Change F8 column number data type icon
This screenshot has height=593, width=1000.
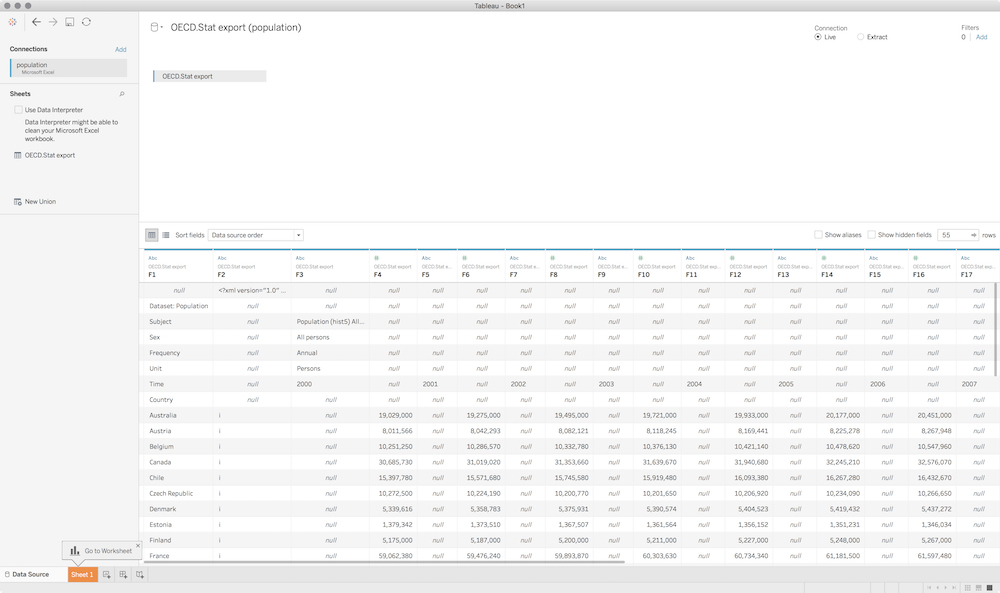point(552,258)
